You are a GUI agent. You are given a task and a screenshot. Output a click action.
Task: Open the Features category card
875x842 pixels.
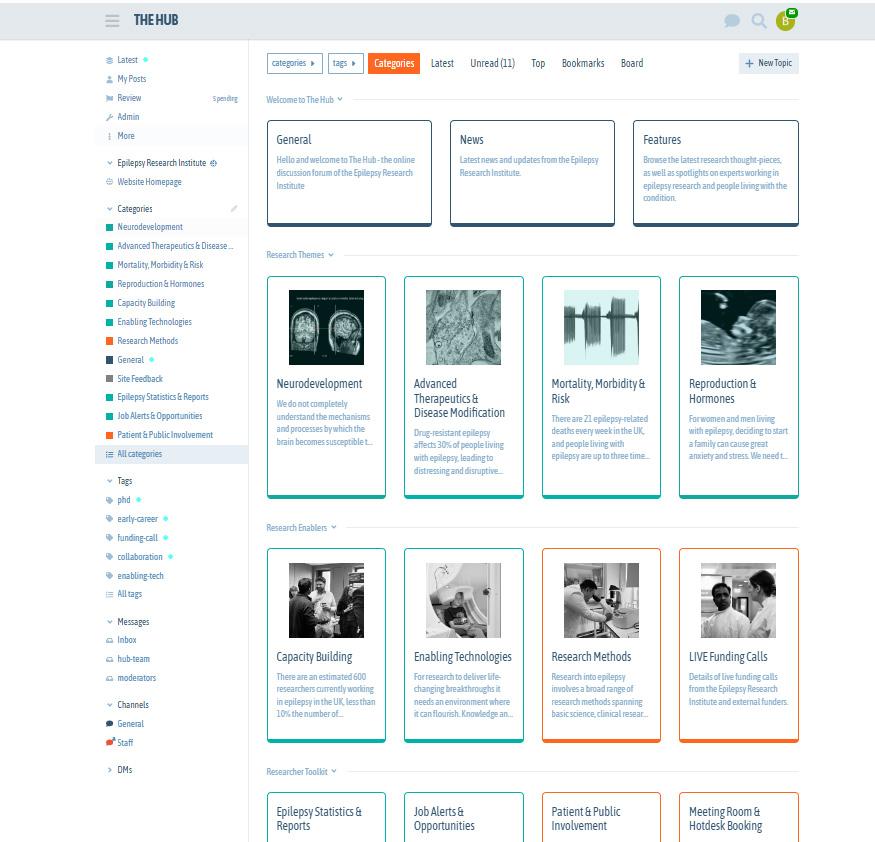pyautogui.click(x=715, y=173)
